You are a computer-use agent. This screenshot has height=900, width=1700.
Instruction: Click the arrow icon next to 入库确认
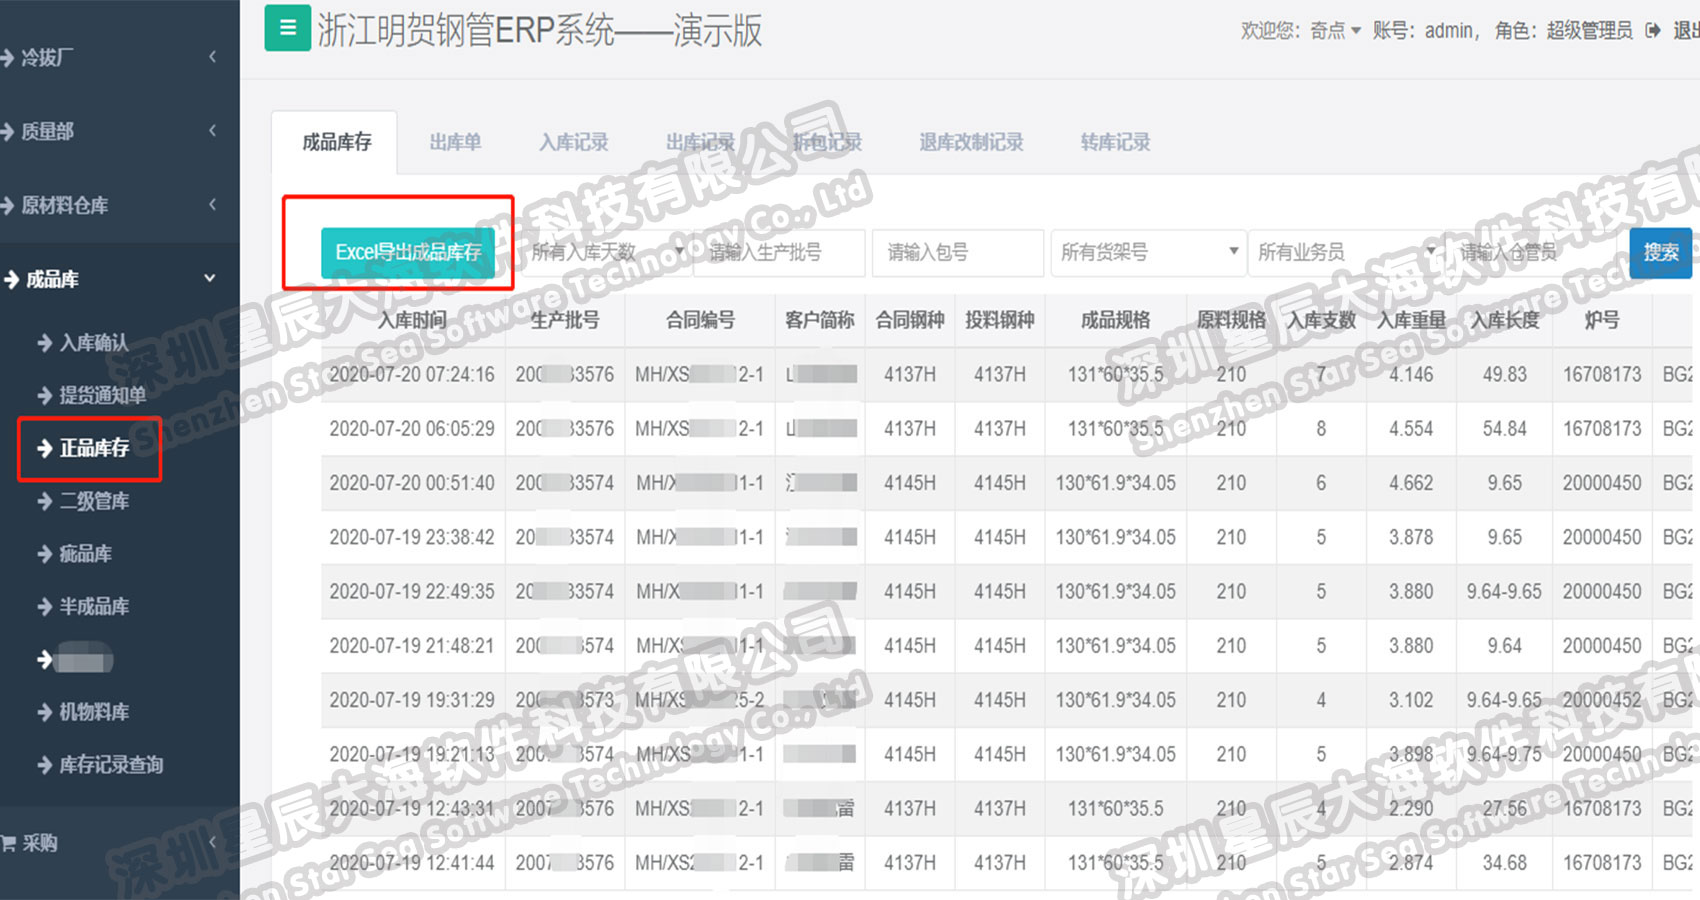point(45,343)
